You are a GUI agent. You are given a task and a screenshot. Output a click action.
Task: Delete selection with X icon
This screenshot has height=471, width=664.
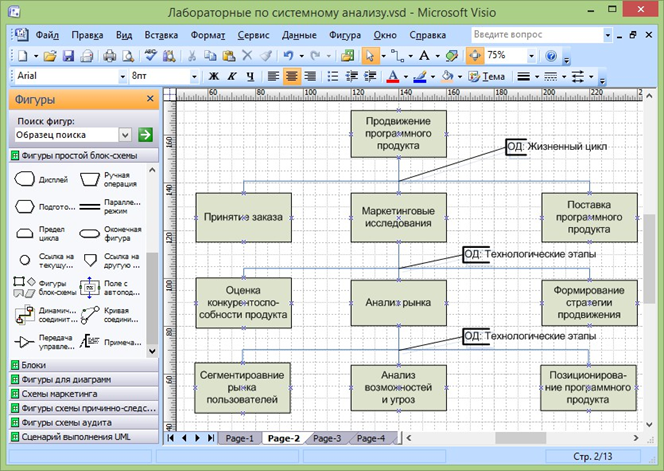pos(247,55)
